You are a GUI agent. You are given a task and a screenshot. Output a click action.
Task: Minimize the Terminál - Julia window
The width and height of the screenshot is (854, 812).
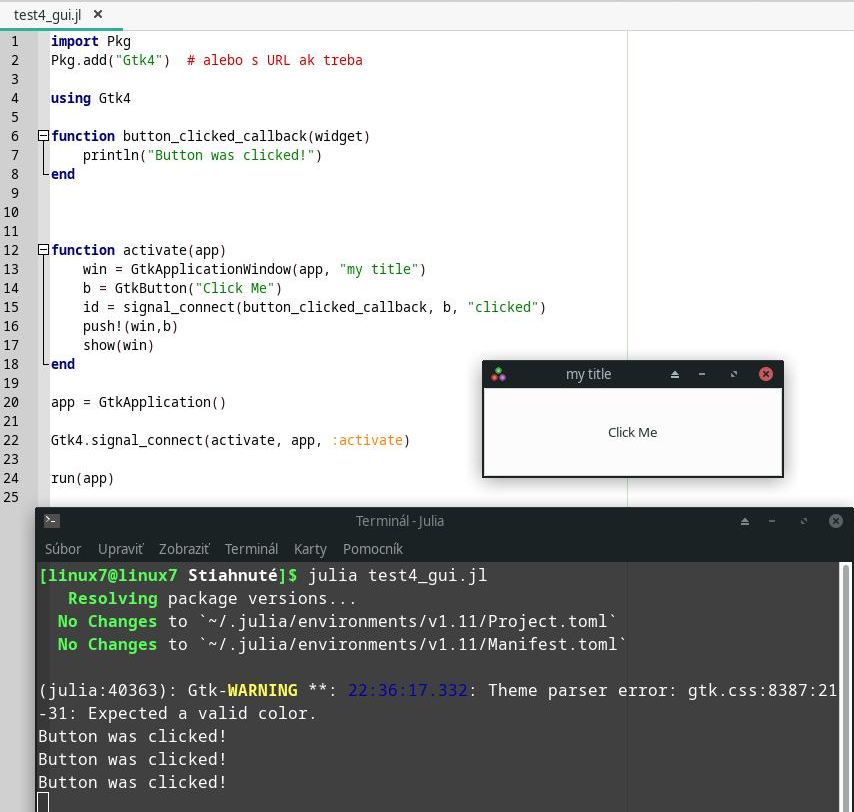pos(772,521)
